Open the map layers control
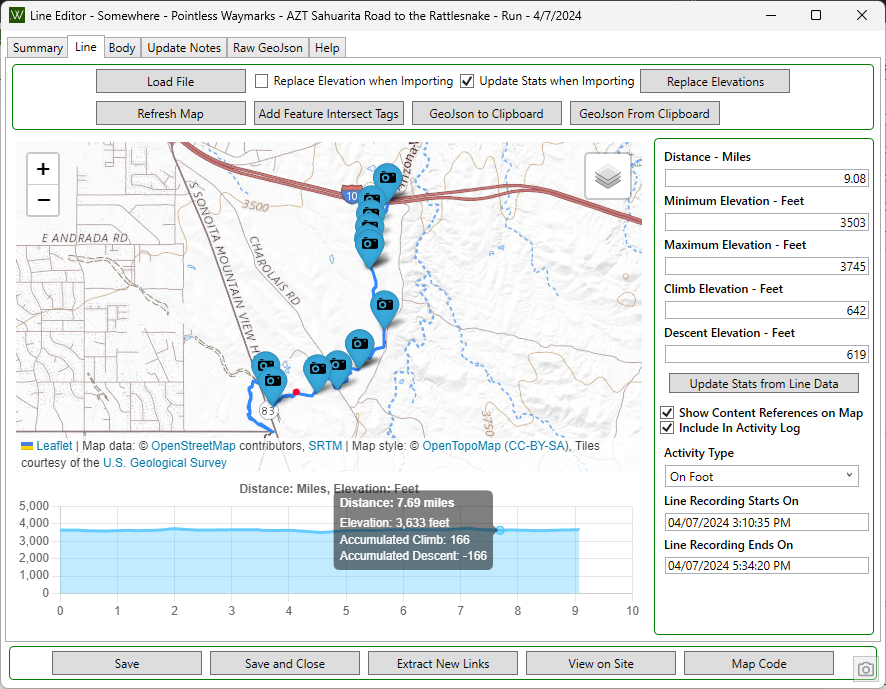Screen dimensions: 886x689 [x=608, y=176]
